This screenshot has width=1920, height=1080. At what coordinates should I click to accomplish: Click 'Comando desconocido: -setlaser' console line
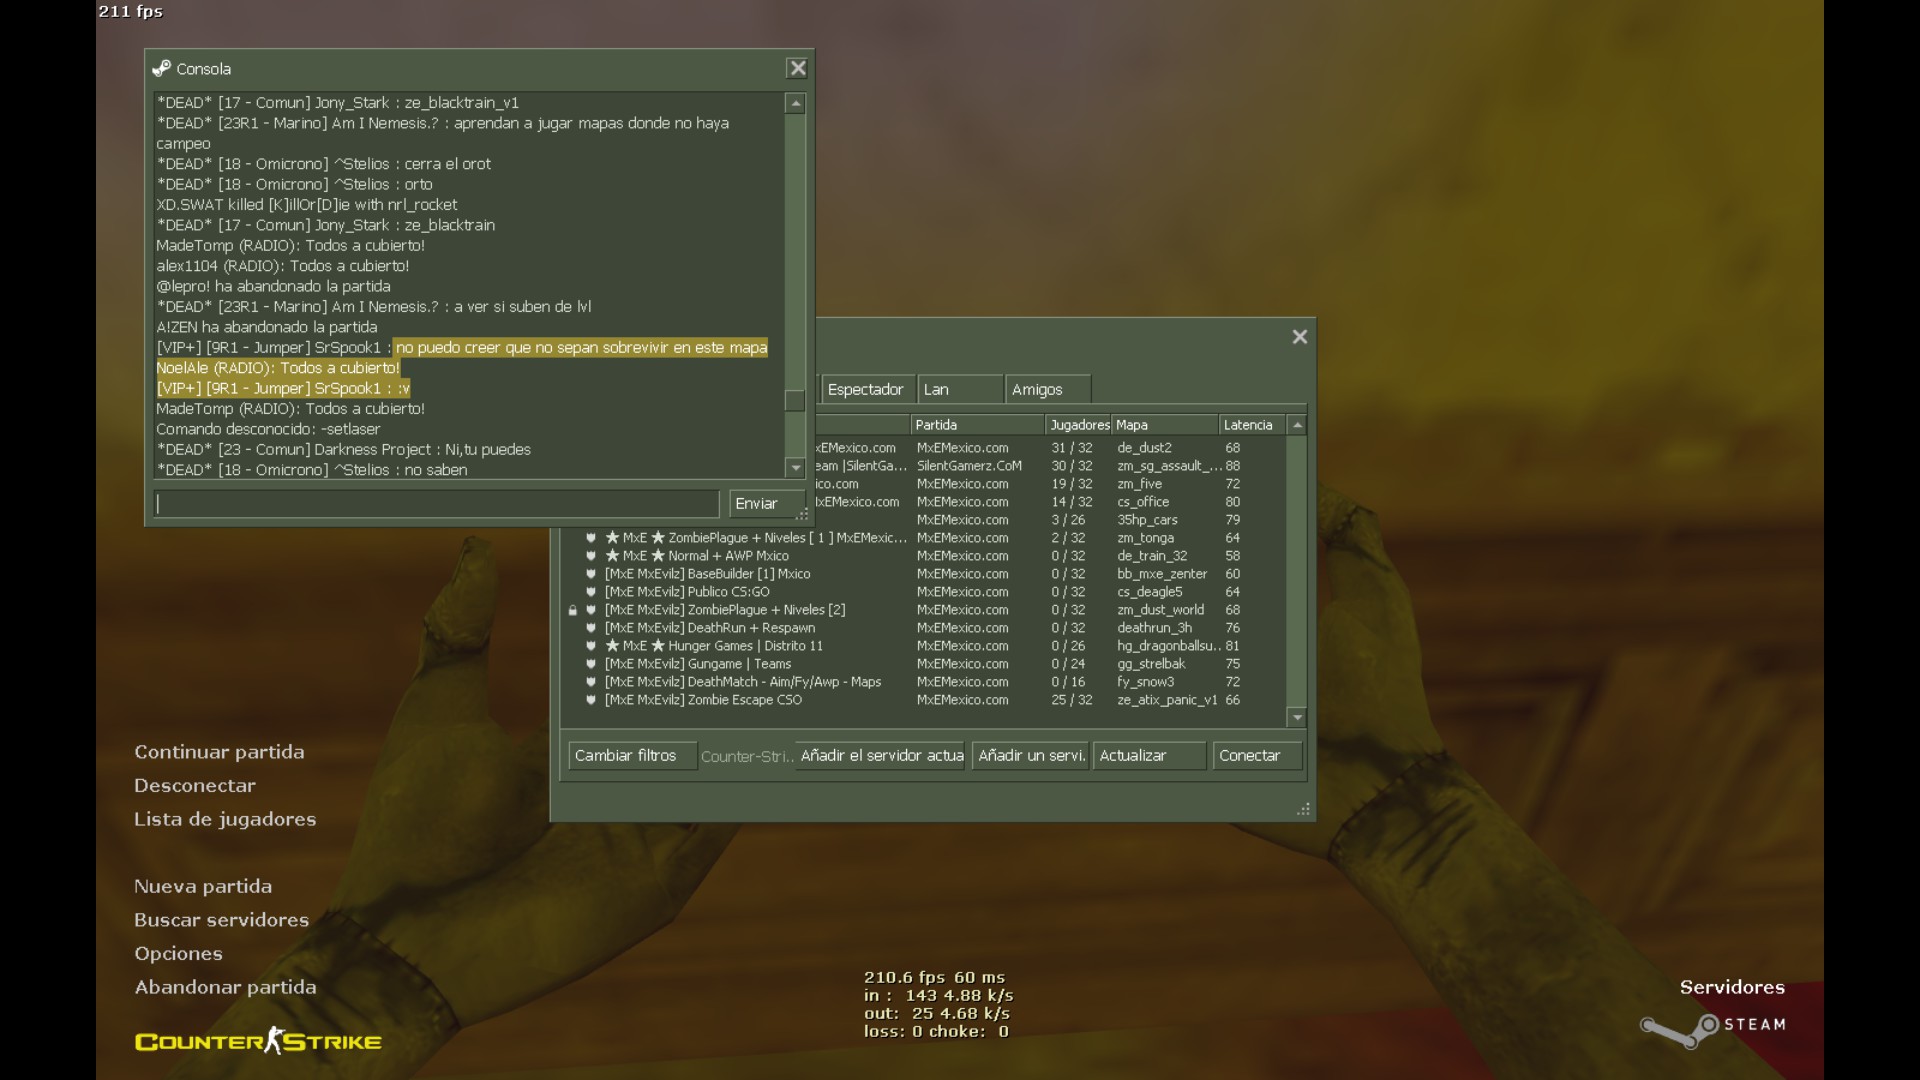click(268, 429)
